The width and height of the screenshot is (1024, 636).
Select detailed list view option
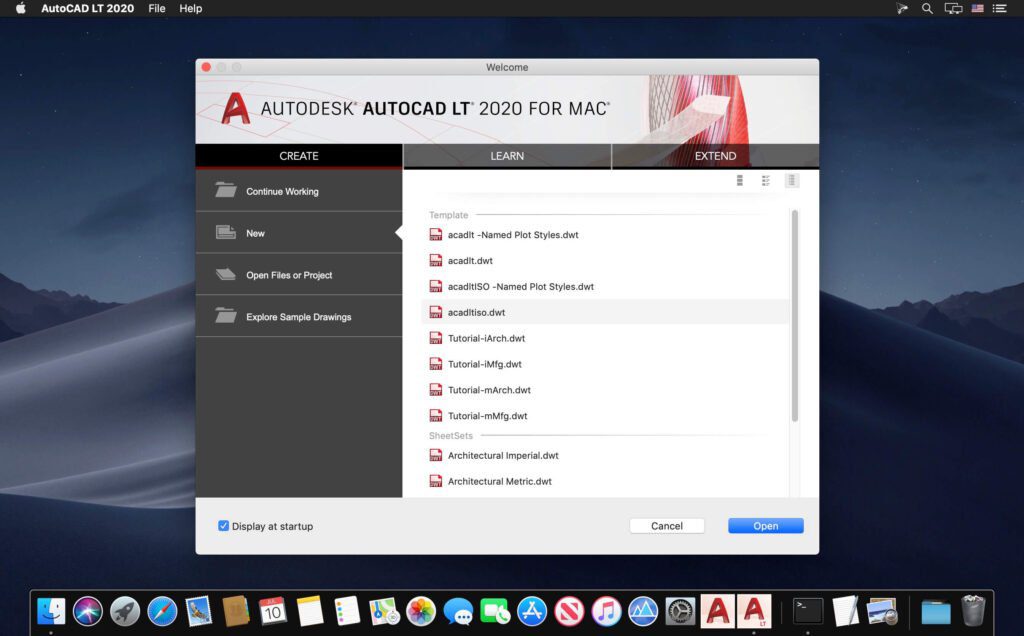[x=765, y=180]
